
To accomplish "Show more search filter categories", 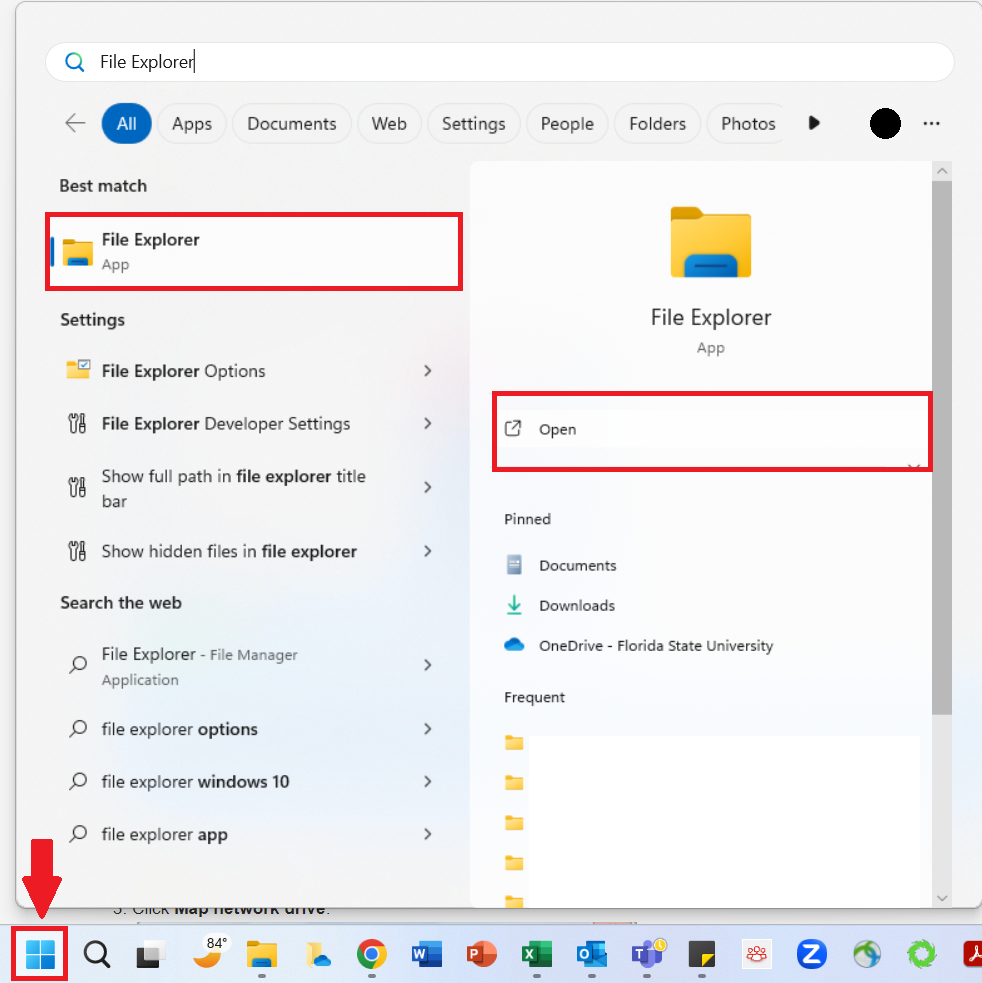I will (x=814, y=123).
